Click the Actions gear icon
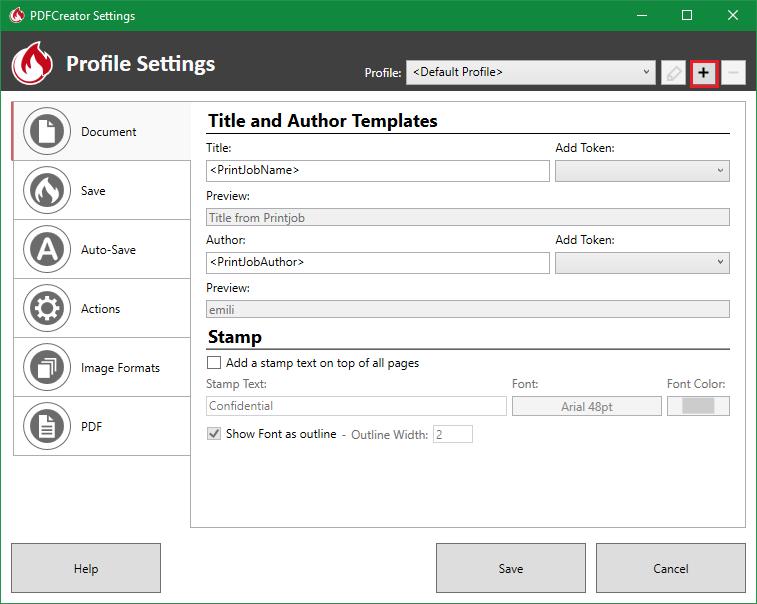Screen dimensions: 757x604 pyautogui.click(x=47, y=308)
